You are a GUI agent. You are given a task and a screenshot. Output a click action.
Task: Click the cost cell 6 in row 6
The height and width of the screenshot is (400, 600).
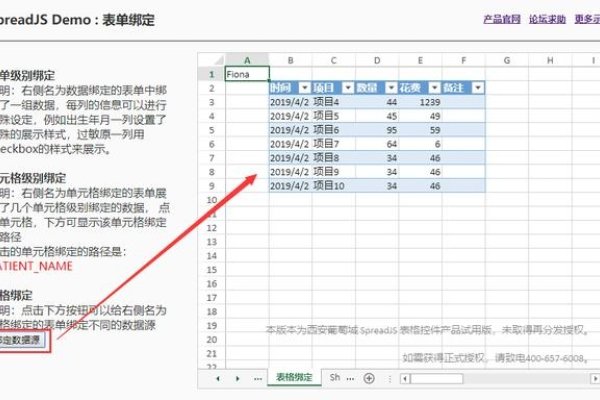click(x=420, y=144)
